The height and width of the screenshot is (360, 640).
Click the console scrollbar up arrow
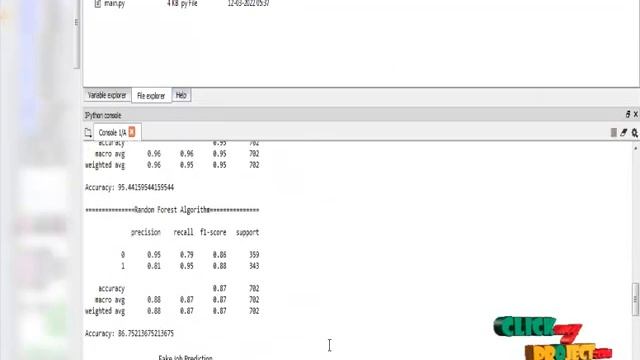(x=636, y=149)
